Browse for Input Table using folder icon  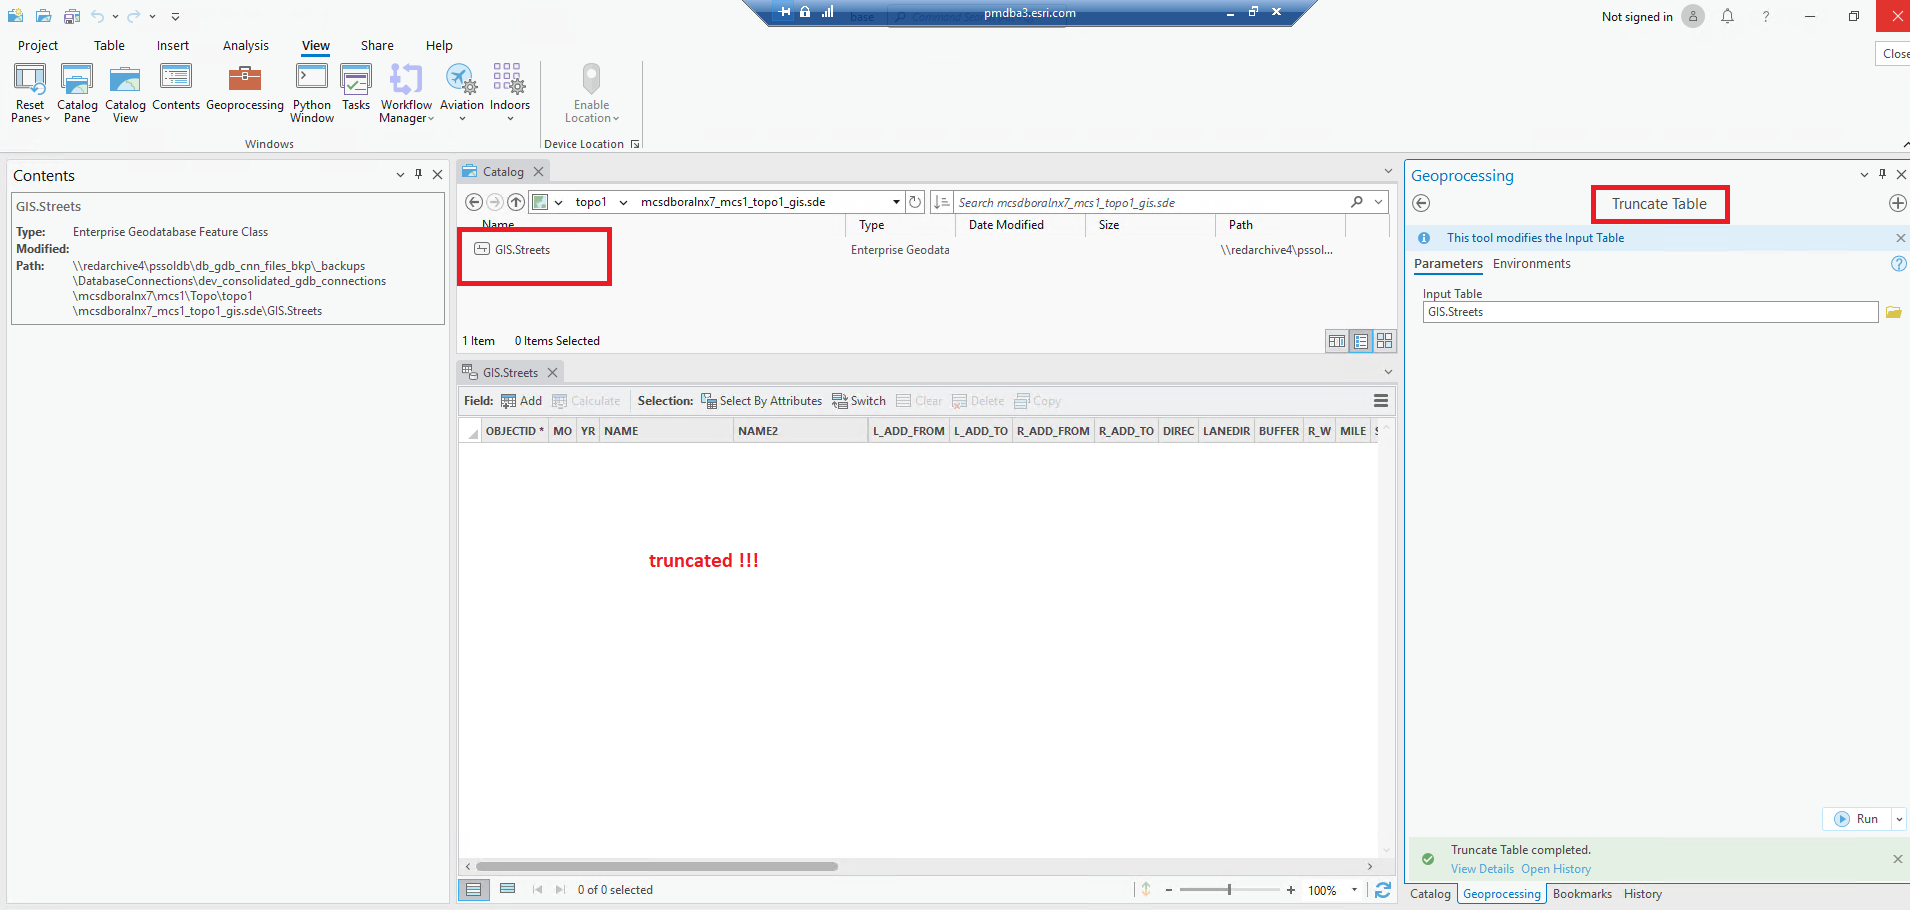tap(1893, 311)
